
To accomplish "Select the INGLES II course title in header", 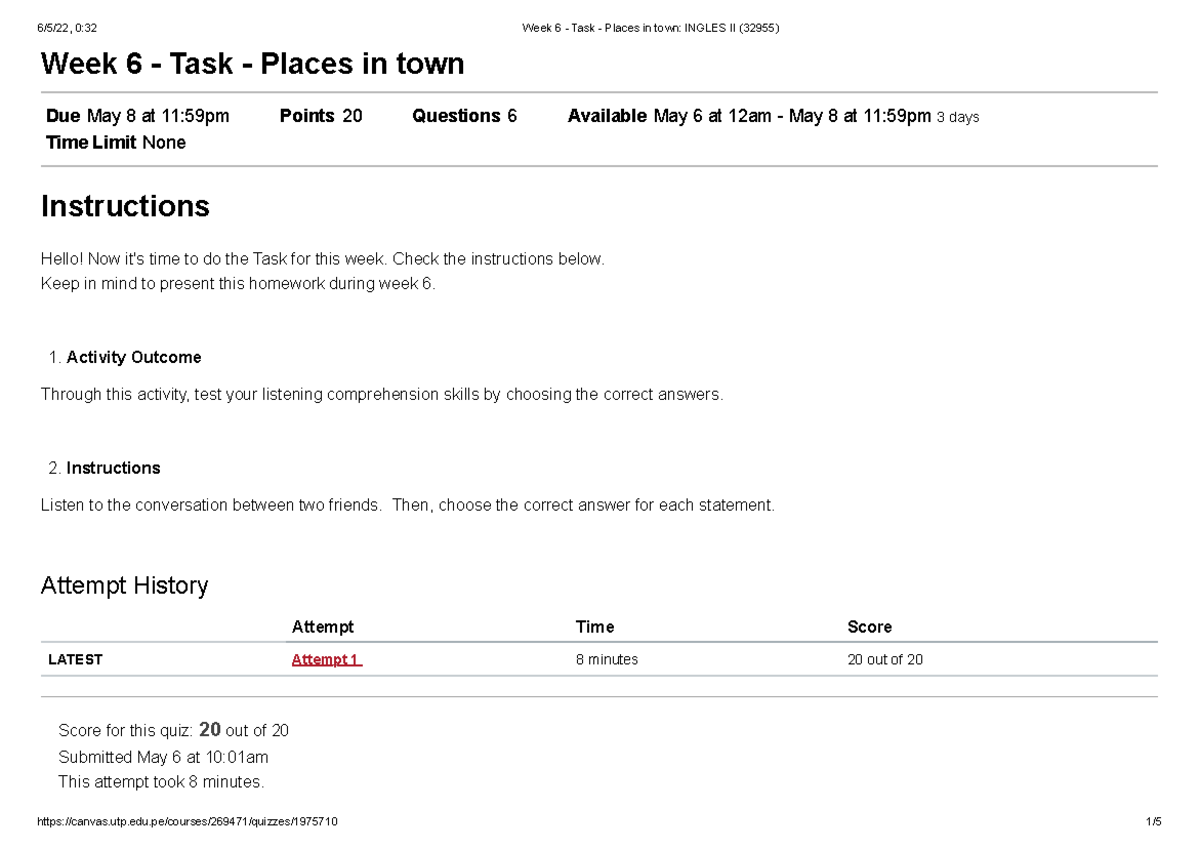I will click(650, 28).
